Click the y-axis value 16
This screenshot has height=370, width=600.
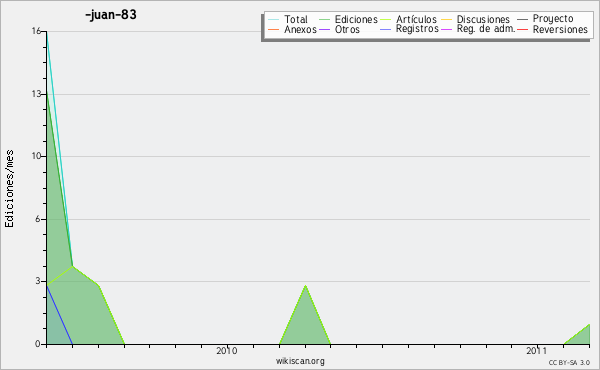[x=36, y=31]
